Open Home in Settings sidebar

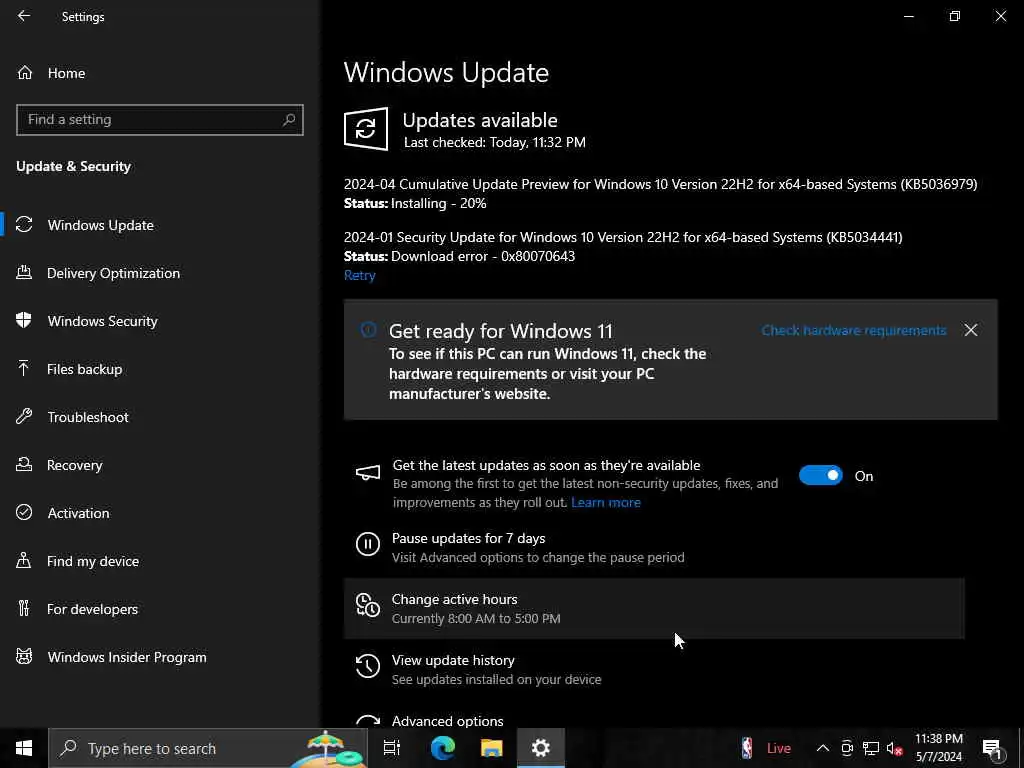pos(66,73)
